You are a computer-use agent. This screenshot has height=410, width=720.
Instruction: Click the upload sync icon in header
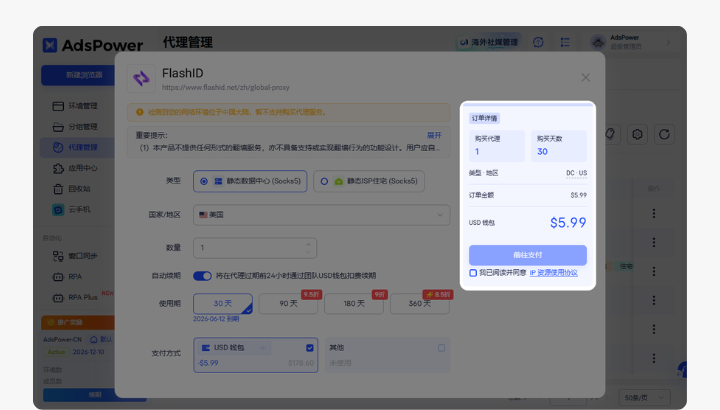pos(538,42)
